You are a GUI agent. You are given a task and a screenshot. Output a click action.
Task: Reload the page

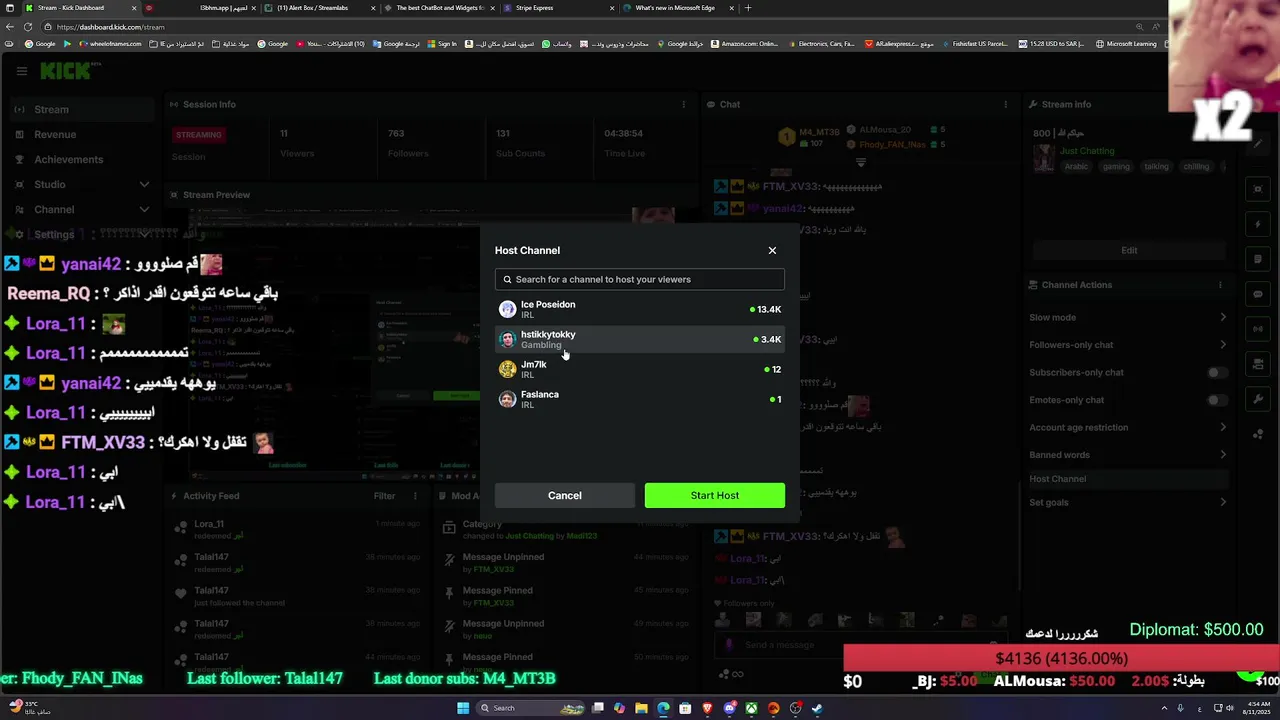[x=28, y=27]
